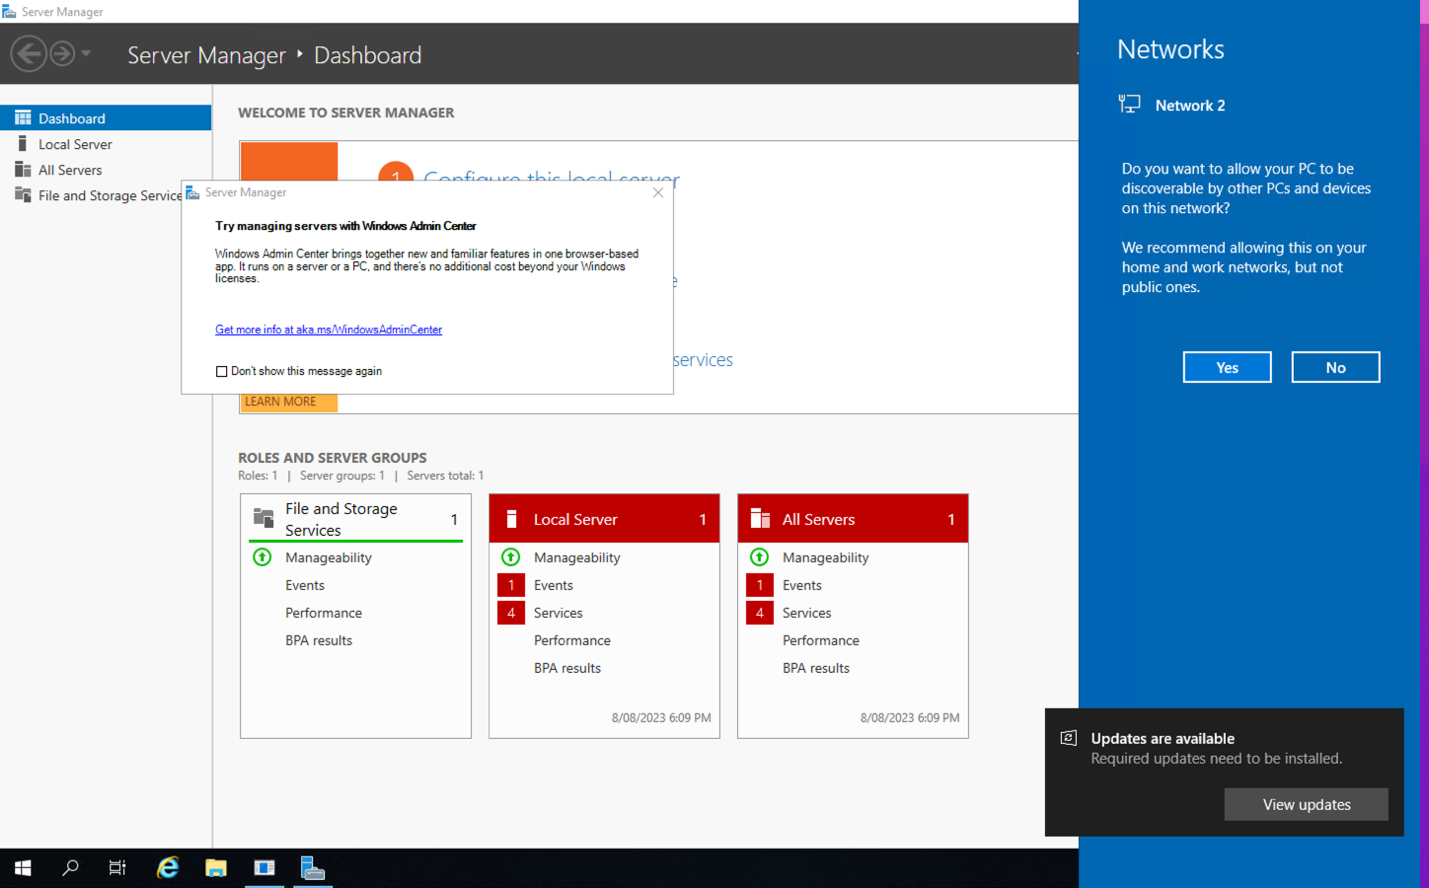The image size is (1429, 888).
Task: Click the File and Storage Services sidebar icon
Action: (x=22, y=195)
